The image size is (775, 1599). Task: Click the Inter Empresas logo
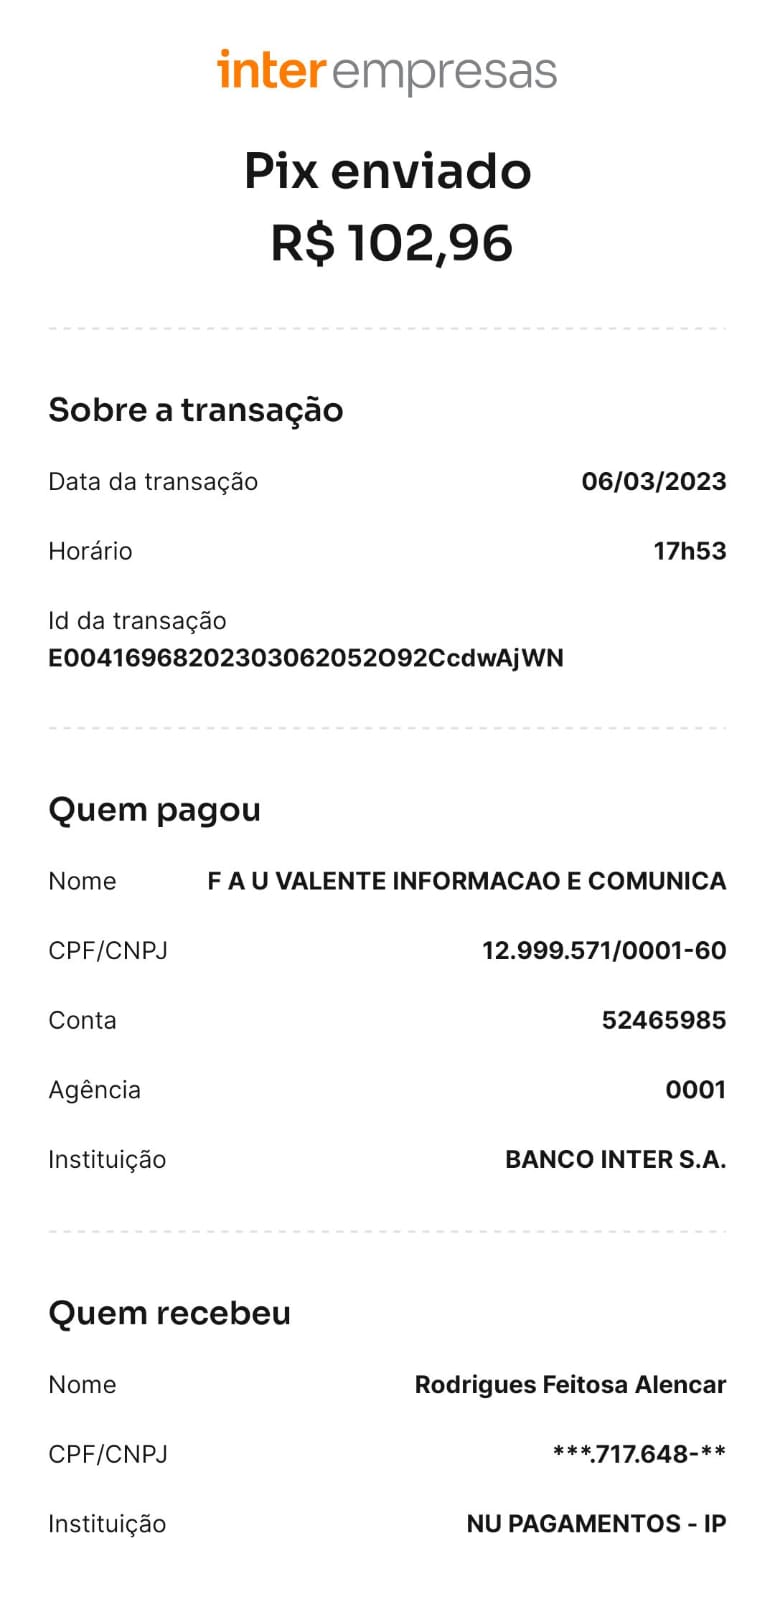pos(387,71)
